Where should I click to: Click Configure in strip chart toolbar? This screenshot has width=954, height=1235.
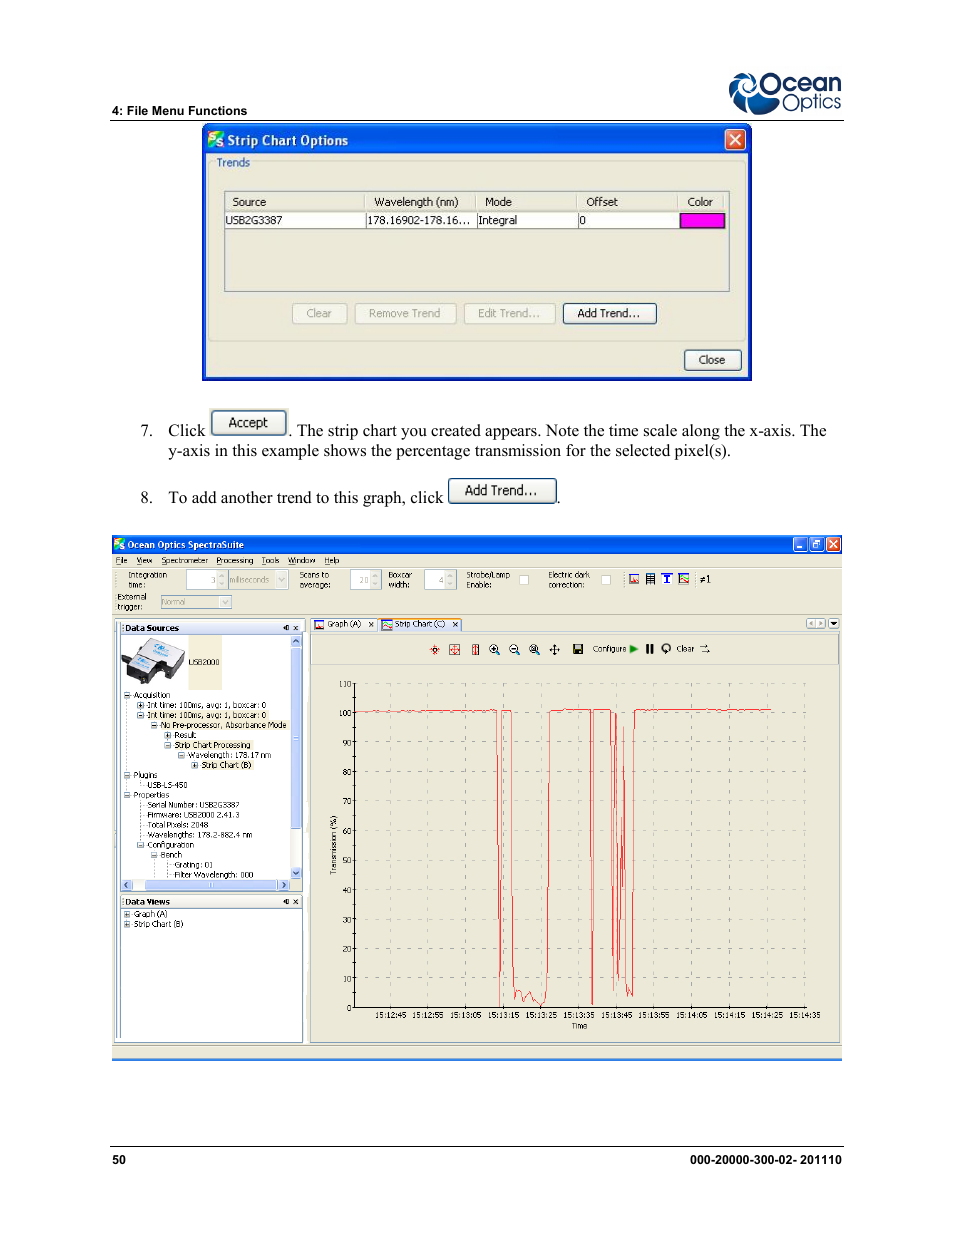(x=609, y=649)
